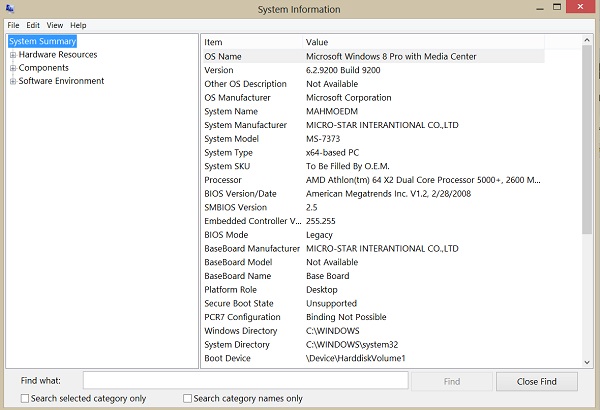Click the value x64-based PC

coord(333,152)
